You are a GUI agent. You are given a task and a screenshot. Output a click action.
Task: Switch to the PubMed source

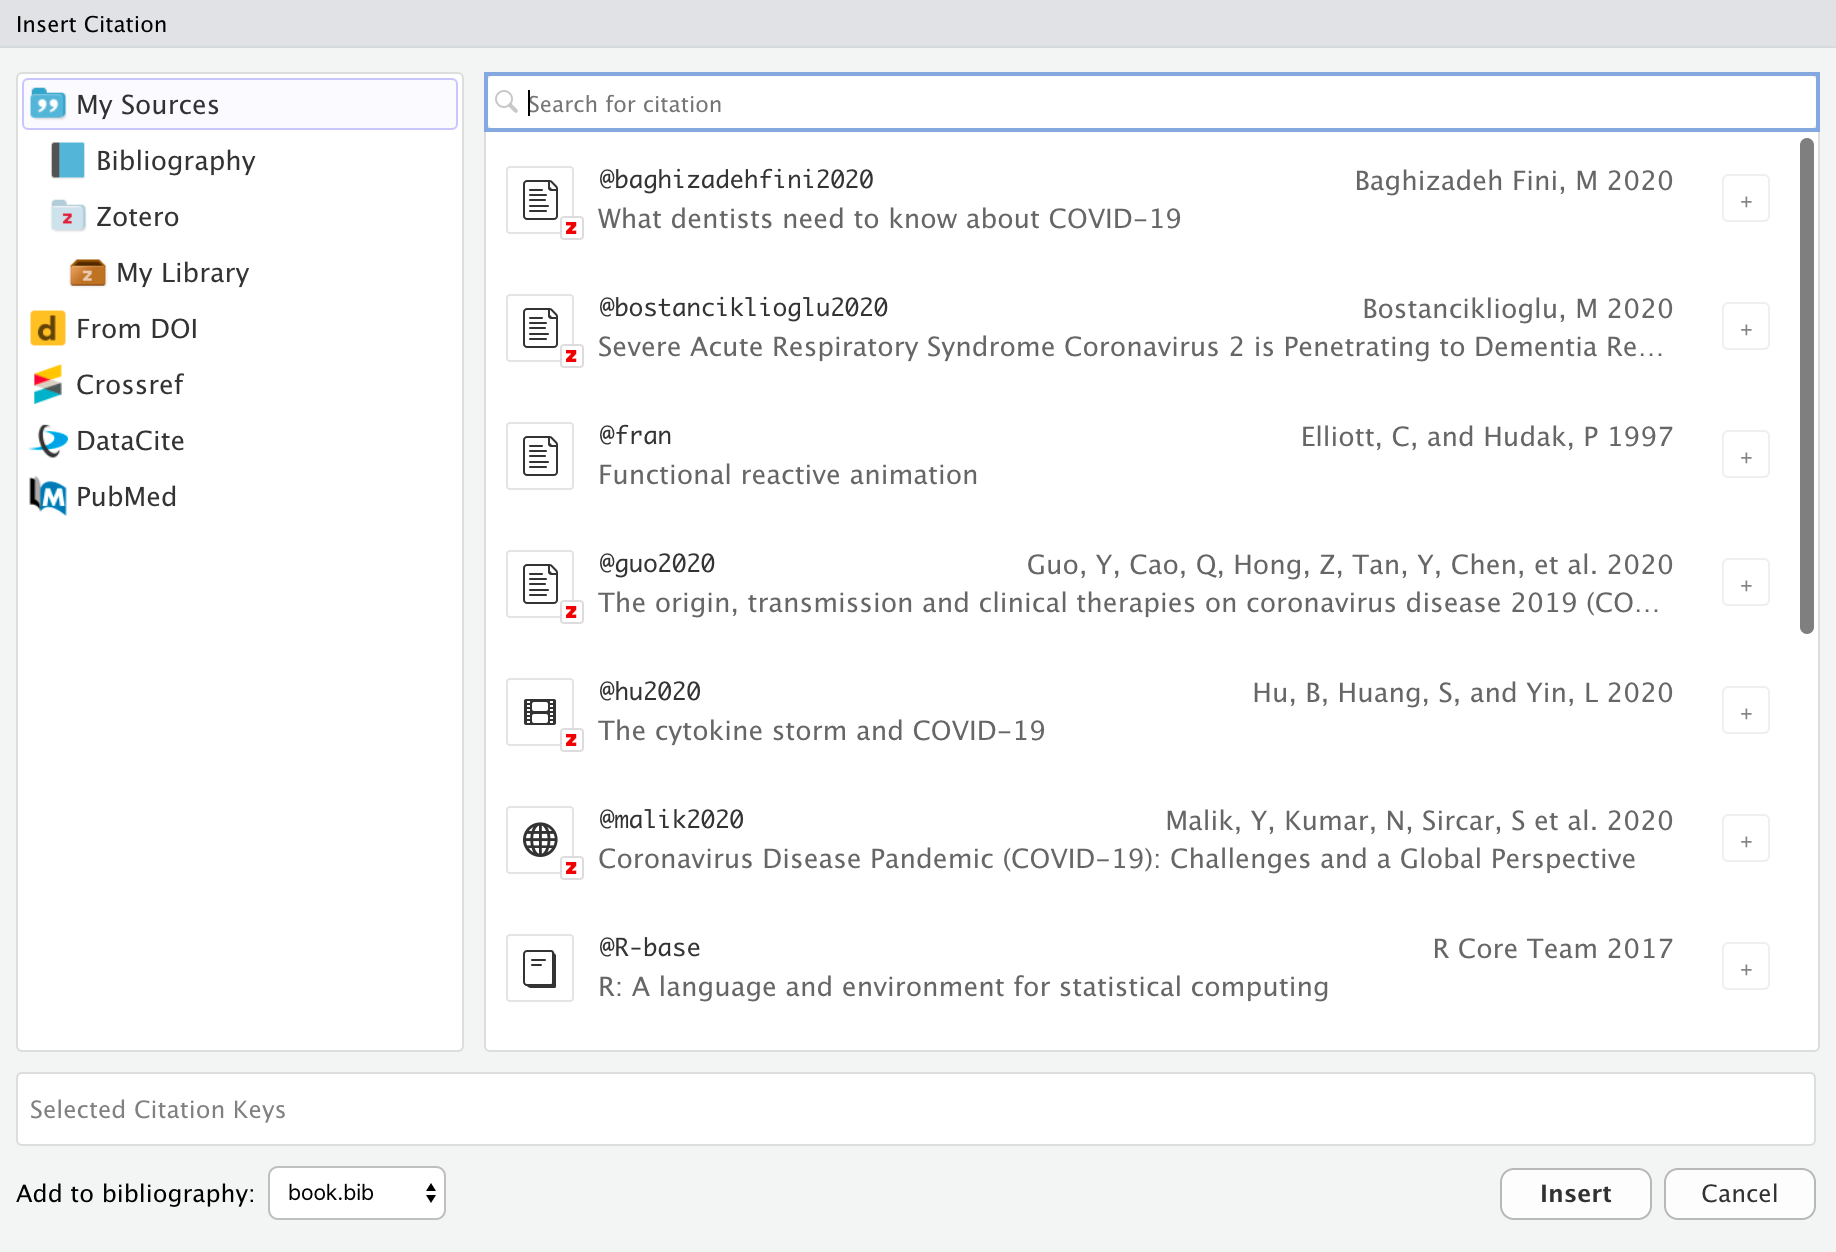click(x=126, y=497)
